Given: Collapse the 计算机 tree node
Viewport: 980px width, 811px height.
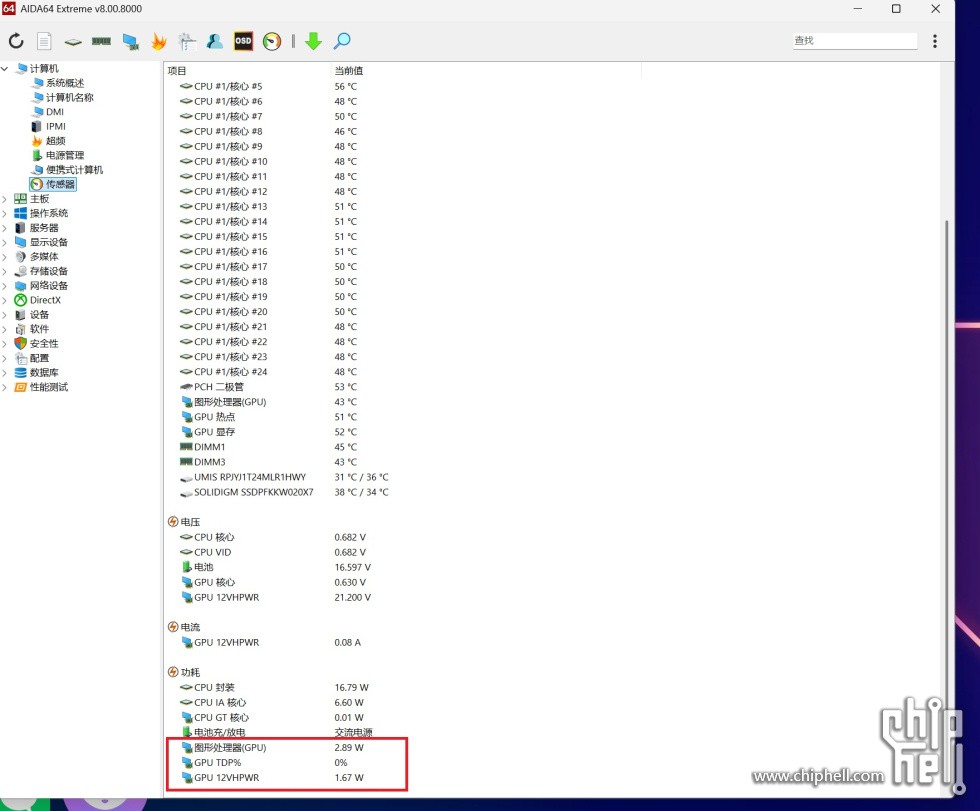Looking at the screenshot, I should (x=5, y=68).
